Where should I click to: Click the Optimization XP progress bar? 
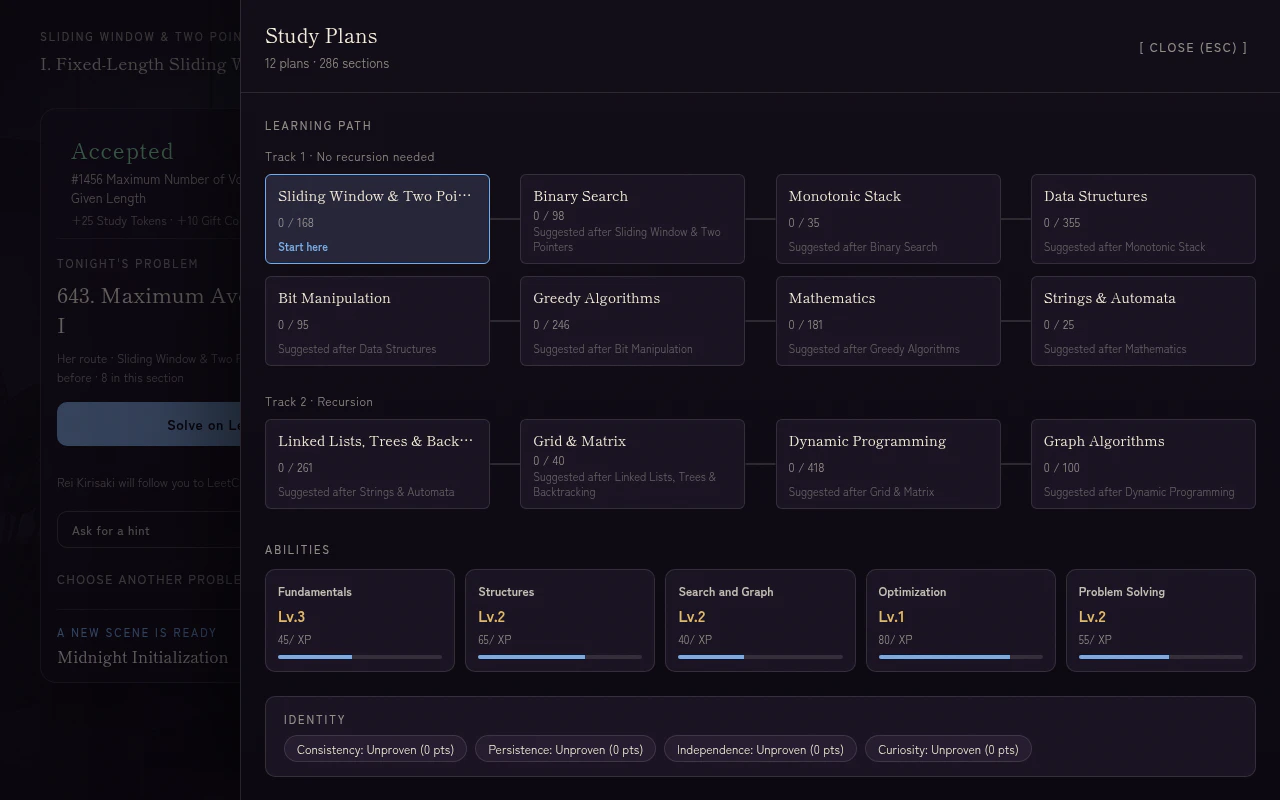(961, 657)
